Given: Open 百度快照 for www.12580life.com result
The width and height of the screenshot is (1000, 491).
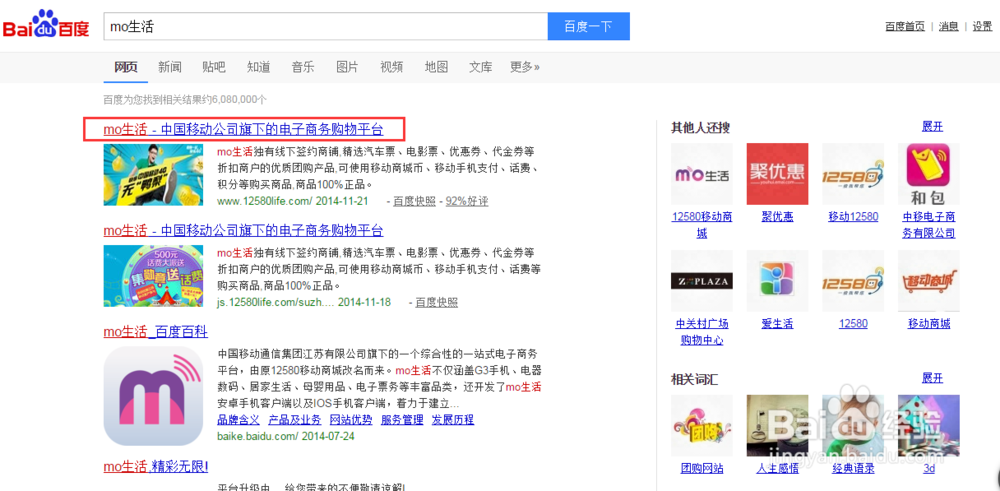Looking at the screenshot, I should pyautogui.click(x=414, y=201).
